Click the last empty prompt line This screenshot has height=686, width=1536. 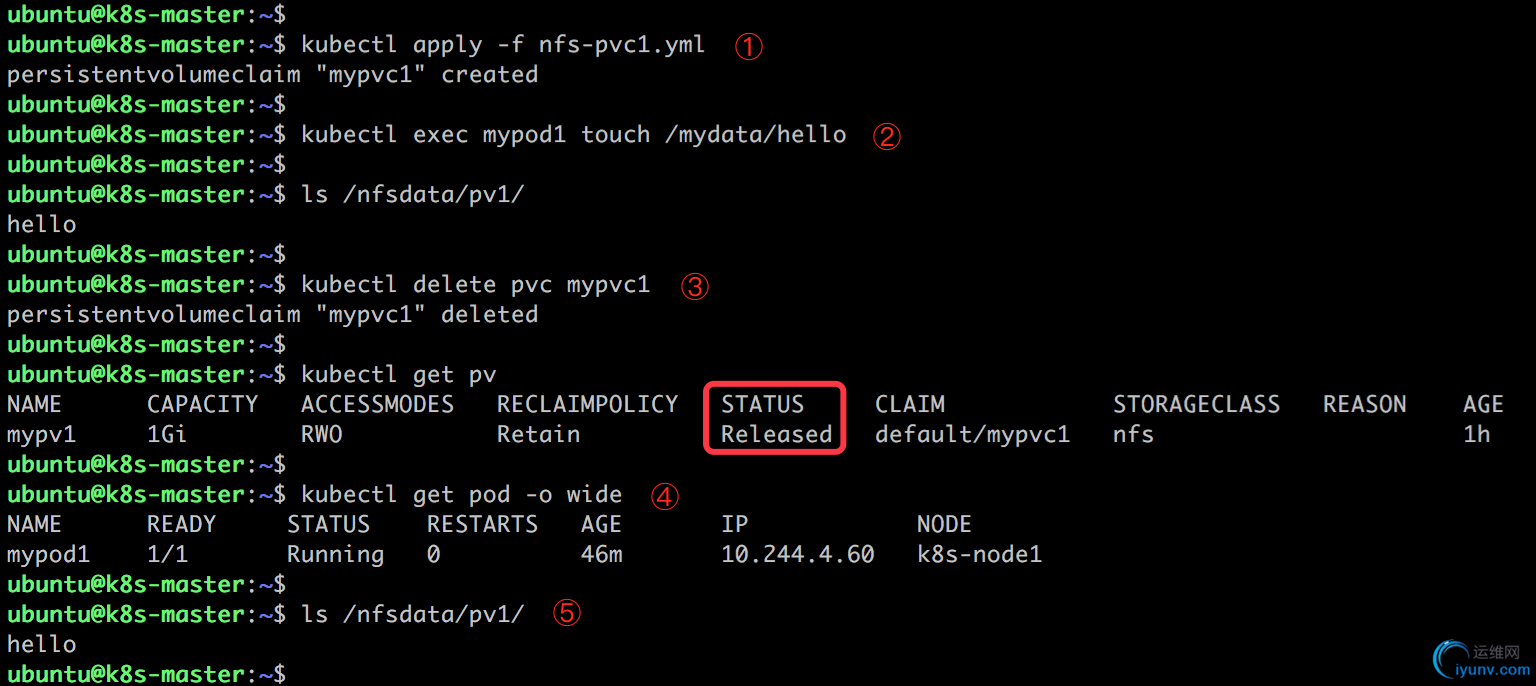point(147,674)
